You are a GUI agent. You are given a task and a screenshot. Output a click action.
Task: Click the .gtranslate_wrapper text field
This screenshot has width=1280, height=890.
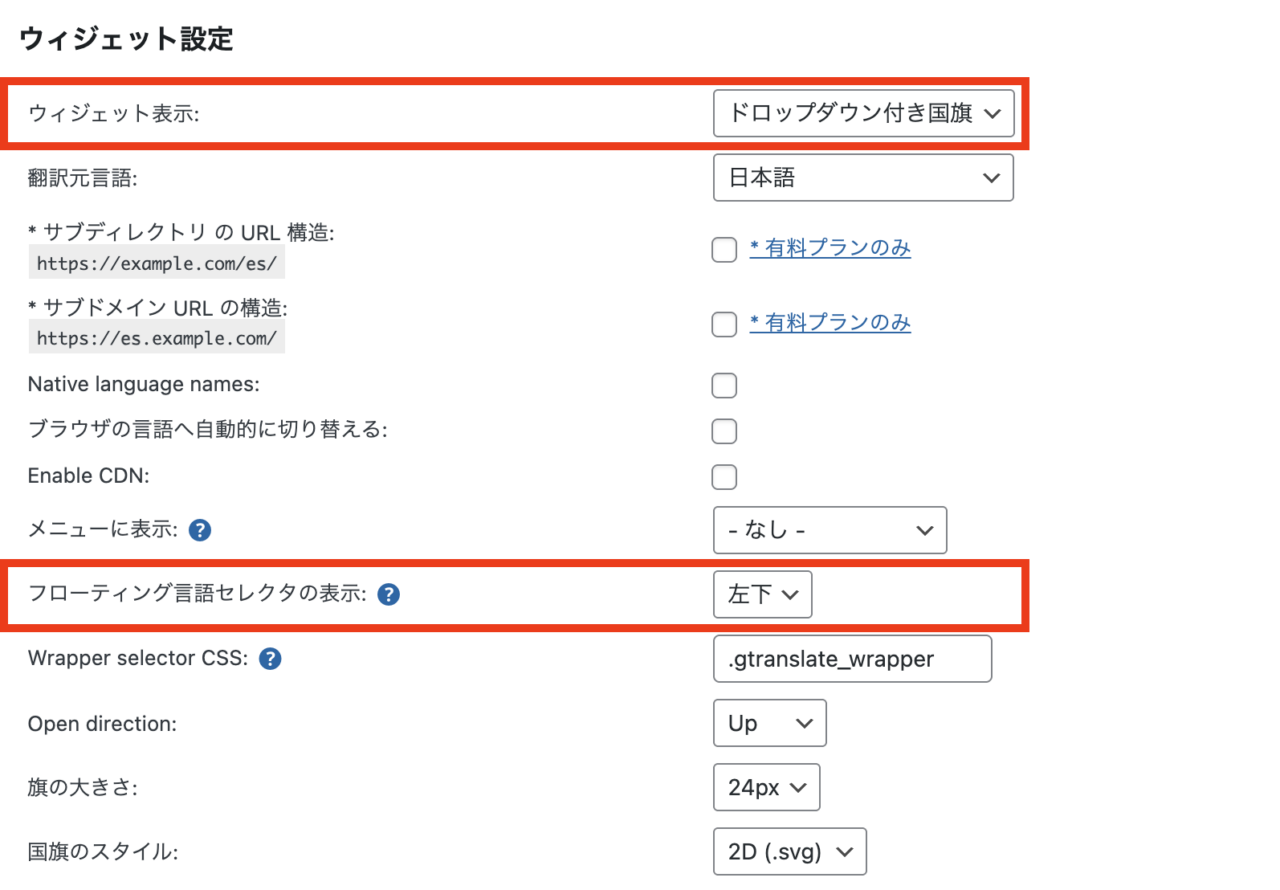852,659
